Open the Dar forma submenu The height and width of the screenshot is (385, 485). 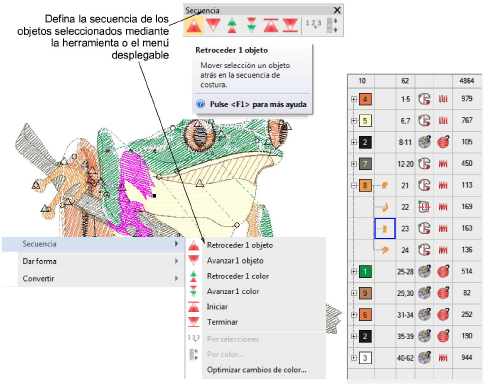tap(93, 261)
